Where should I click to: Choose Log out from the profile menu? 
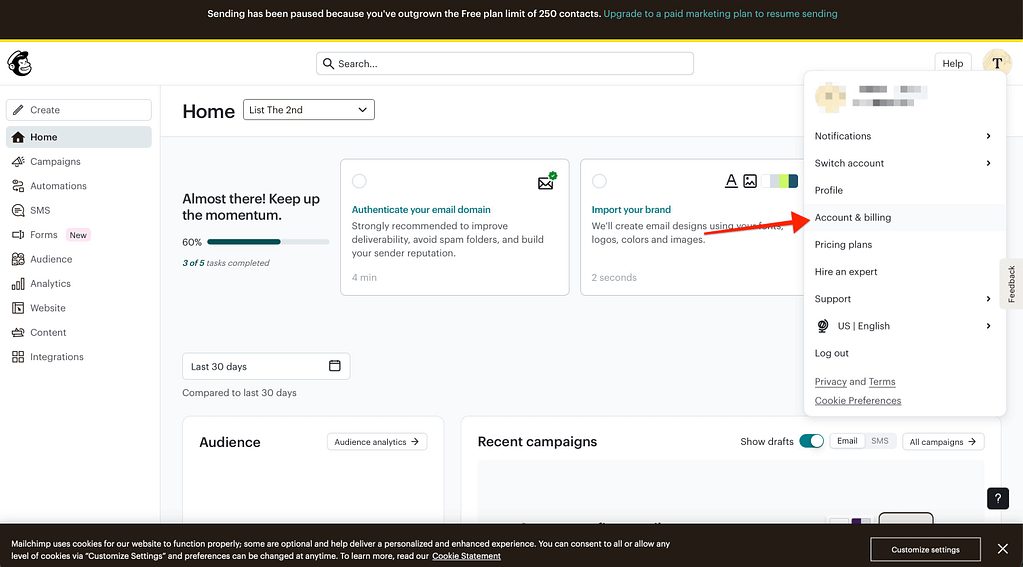tap(832, 353)
